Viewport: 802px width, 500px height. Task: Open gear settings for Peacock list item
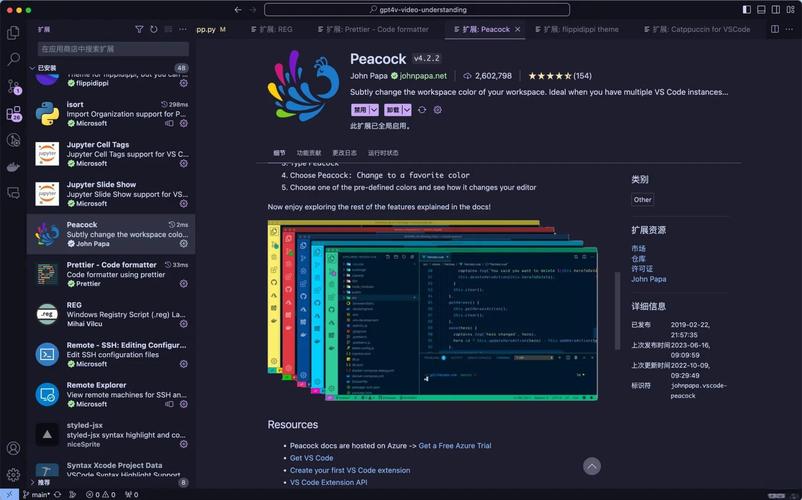[184, 244]
